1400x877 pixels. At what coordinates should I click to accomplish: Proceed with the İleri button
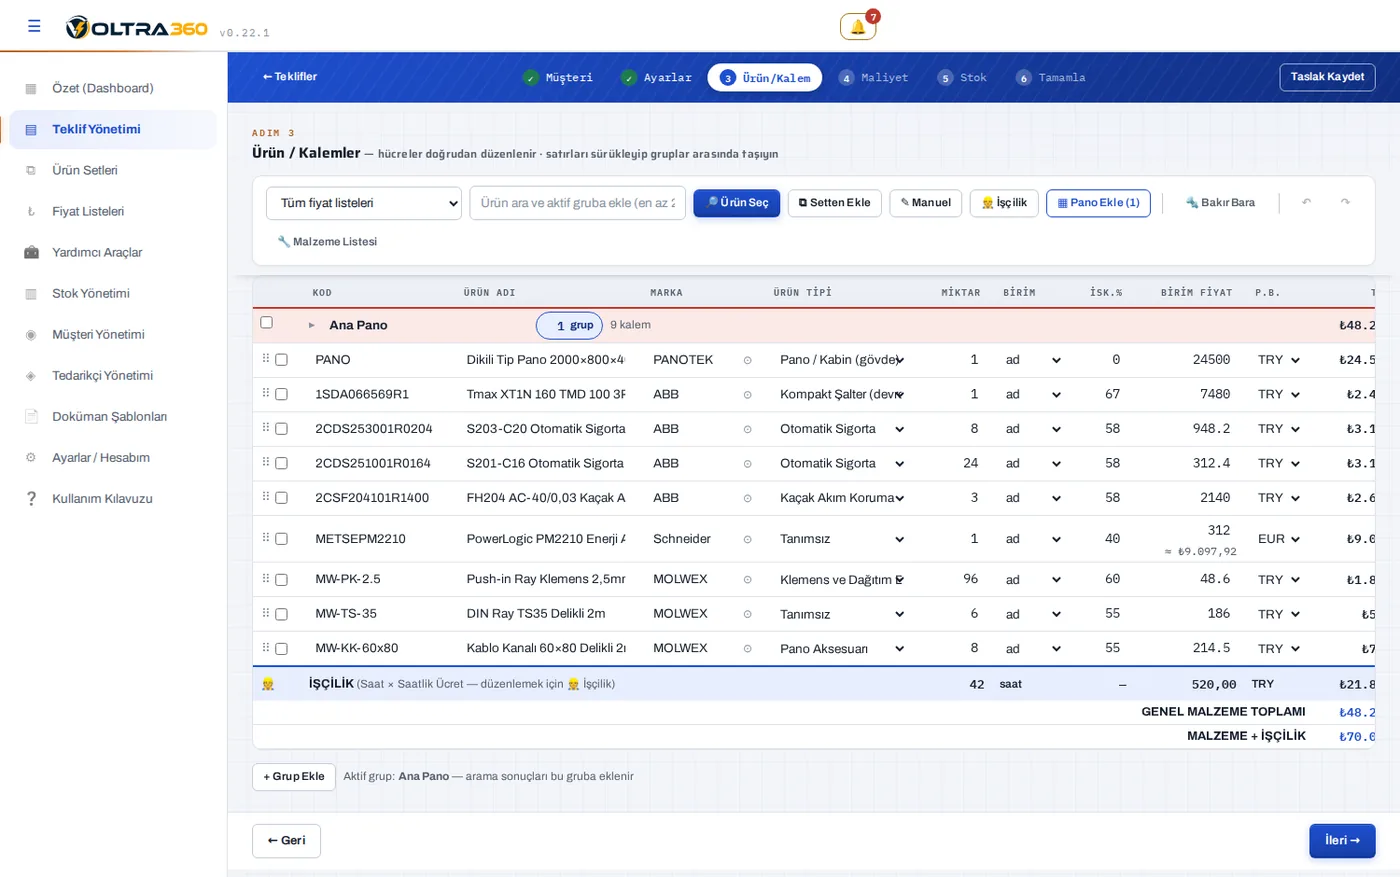point(1342,841)
